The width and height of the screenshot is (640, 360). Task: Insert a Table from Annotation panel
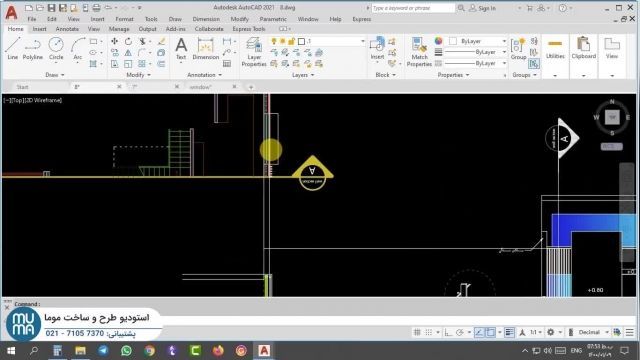(227, 64)
